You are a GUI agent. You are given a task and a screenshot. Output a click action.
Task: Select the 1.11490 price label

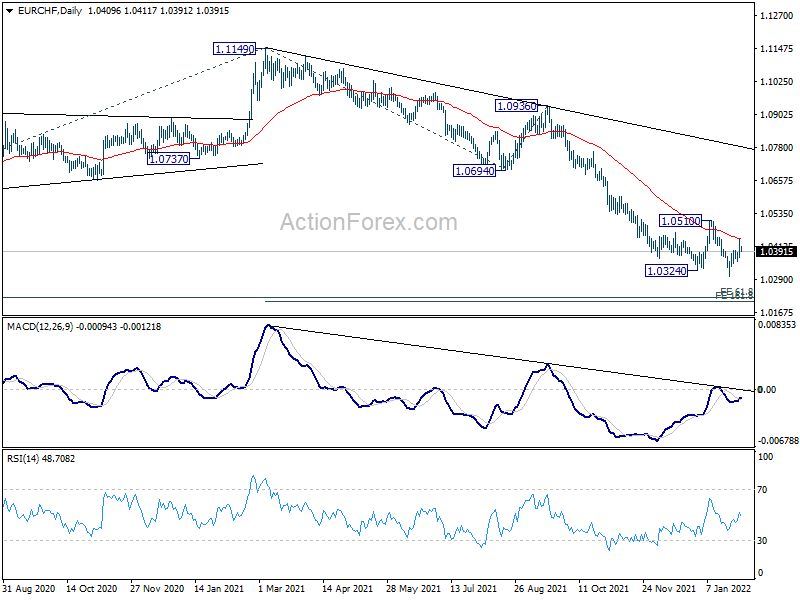235,49
